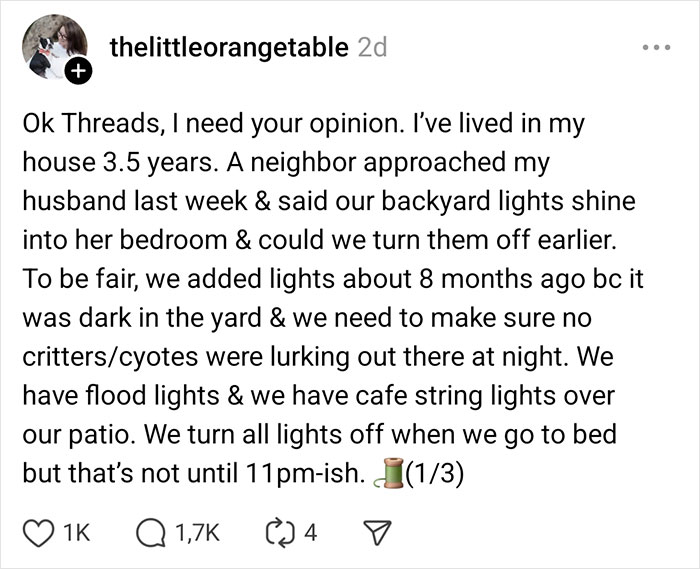Screen dimensions: 700x569
Task: Open the three-dot more options menu
Action: 656,47
